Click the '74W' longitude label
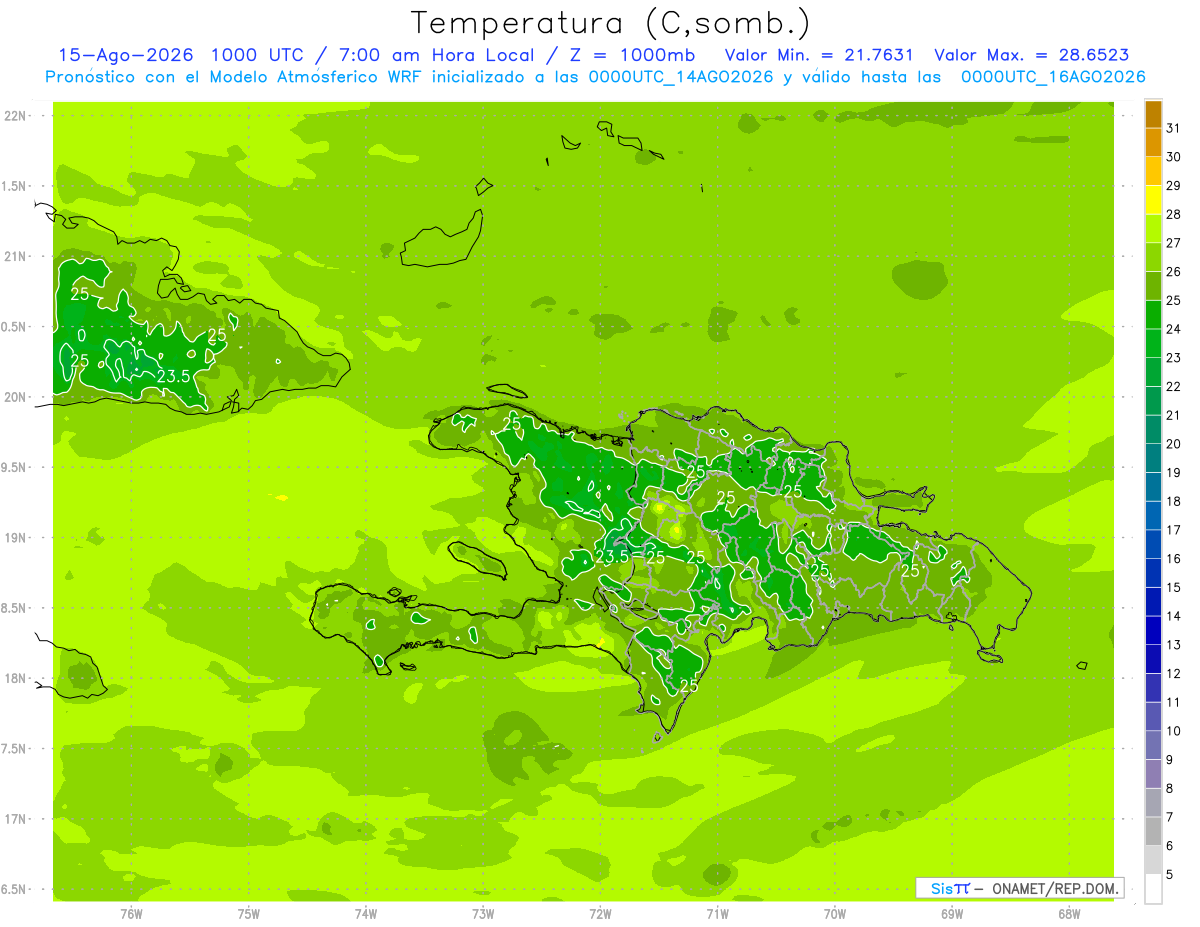 pos(366,914)
